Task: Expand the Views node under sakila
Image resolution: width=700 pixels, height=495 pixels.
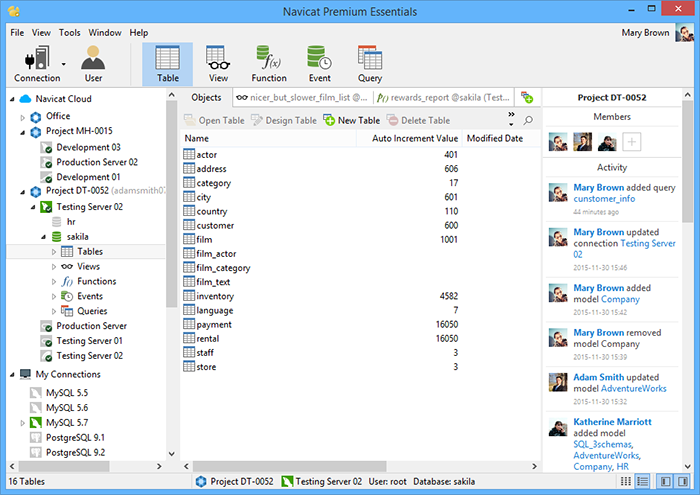Action: [54, 266]
